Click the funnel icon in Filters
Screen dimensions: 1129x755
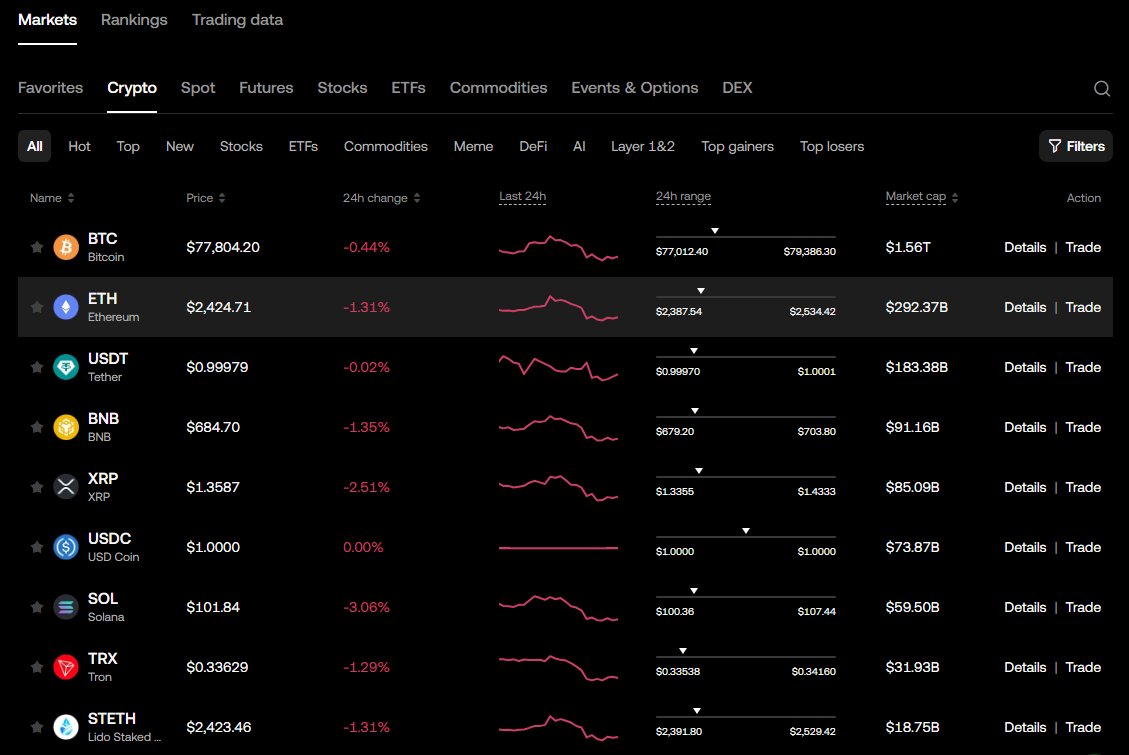[1055, 146]
